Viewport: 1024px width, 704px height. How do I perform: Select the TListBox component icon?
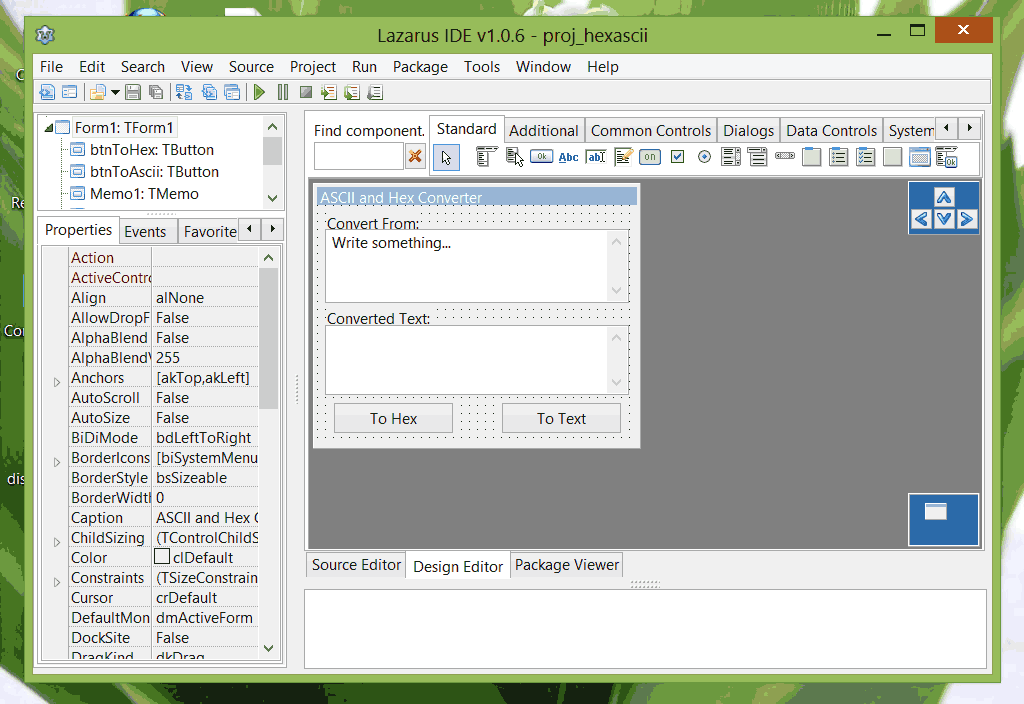731,157
